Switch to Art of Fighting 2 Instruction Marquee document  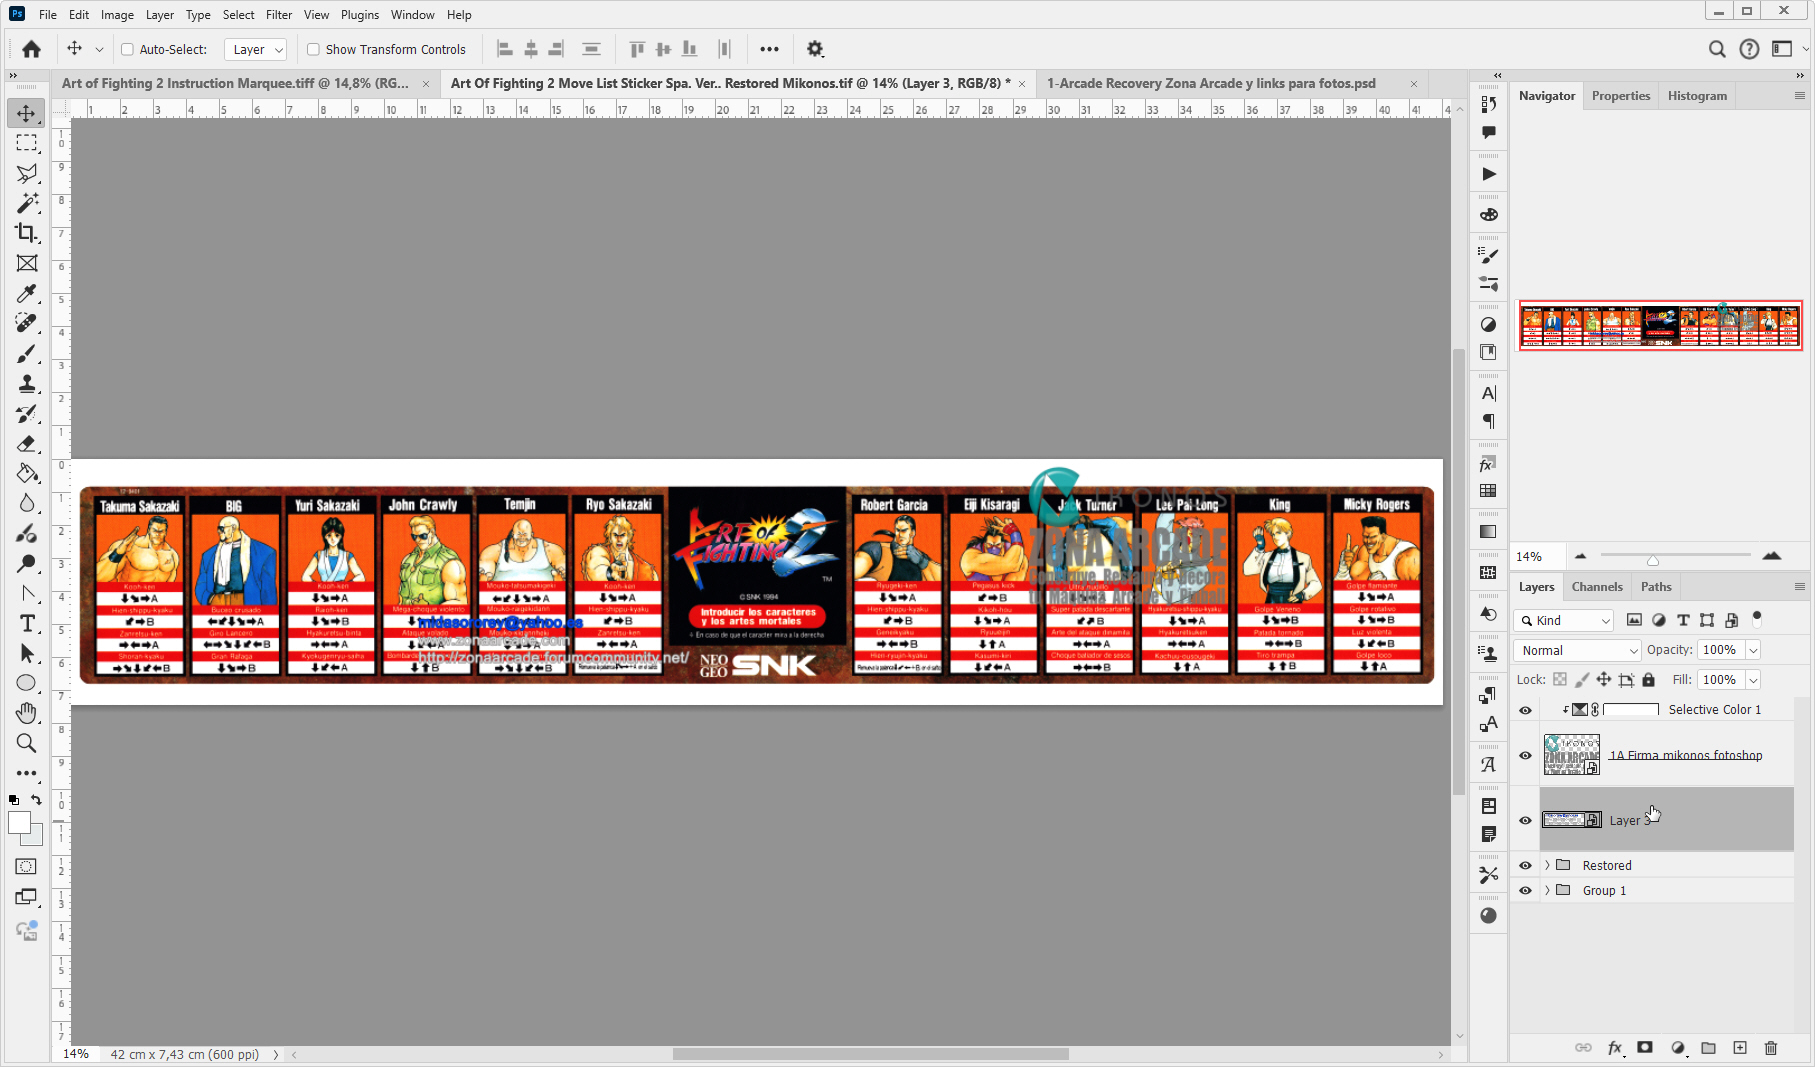[235, 84]
